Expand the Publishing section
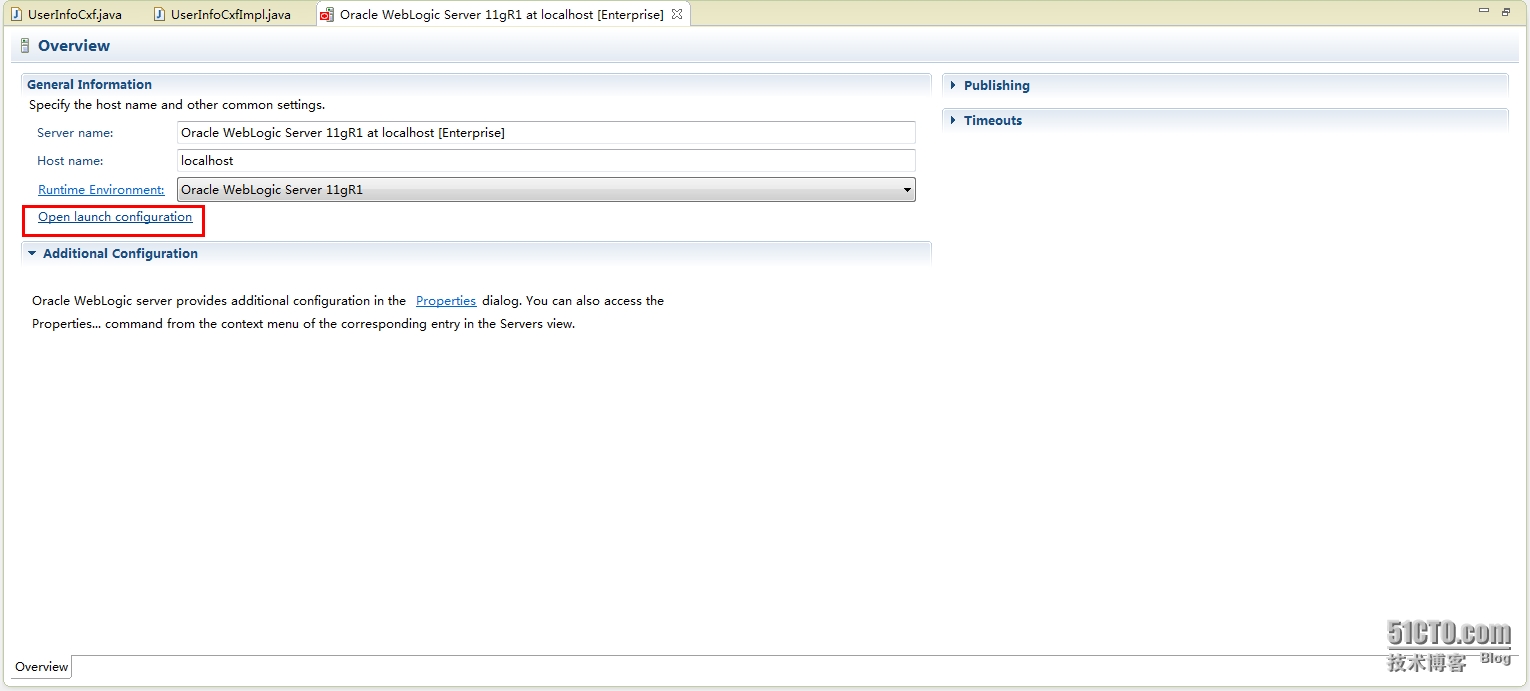1530x691 pixels. tap(953, 85)
